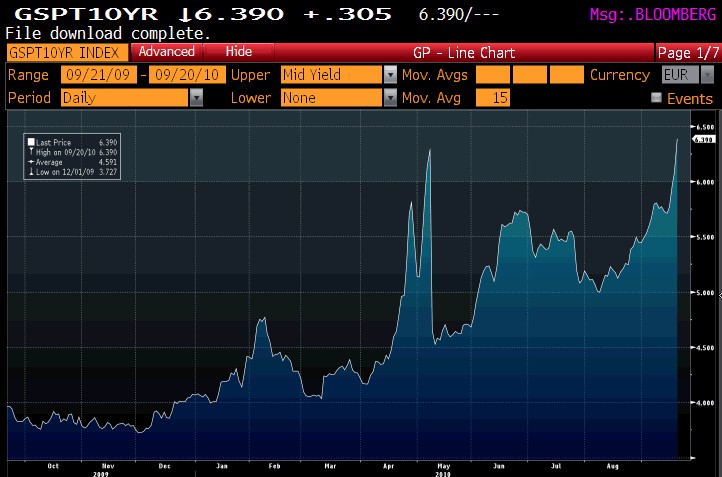Click the Last Price legend square icon

31,143
